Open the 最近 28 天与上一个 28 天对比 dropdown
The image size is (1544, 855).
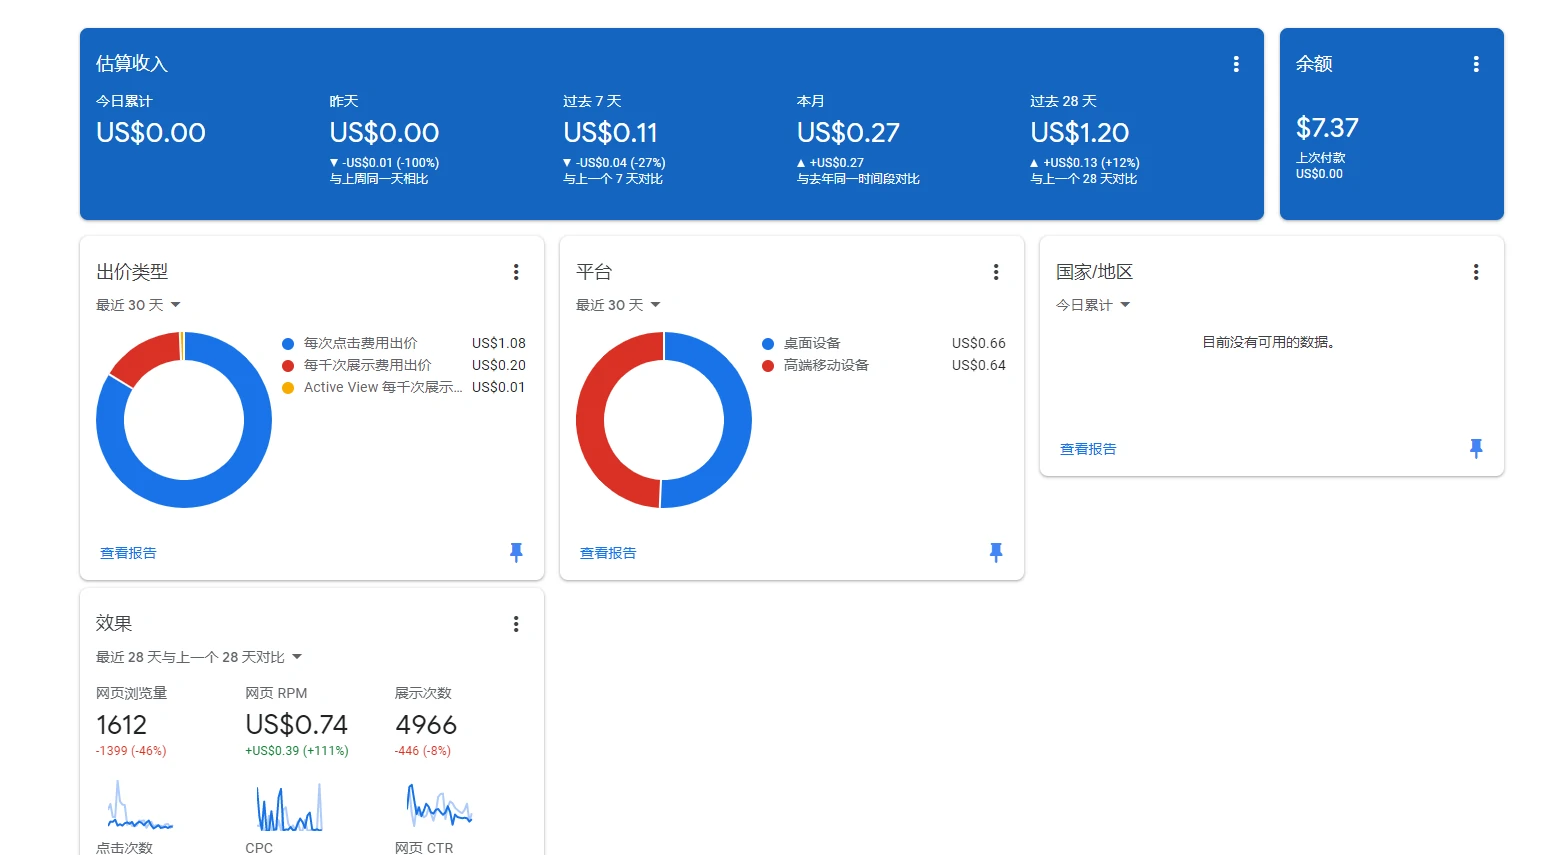[198, 657]
